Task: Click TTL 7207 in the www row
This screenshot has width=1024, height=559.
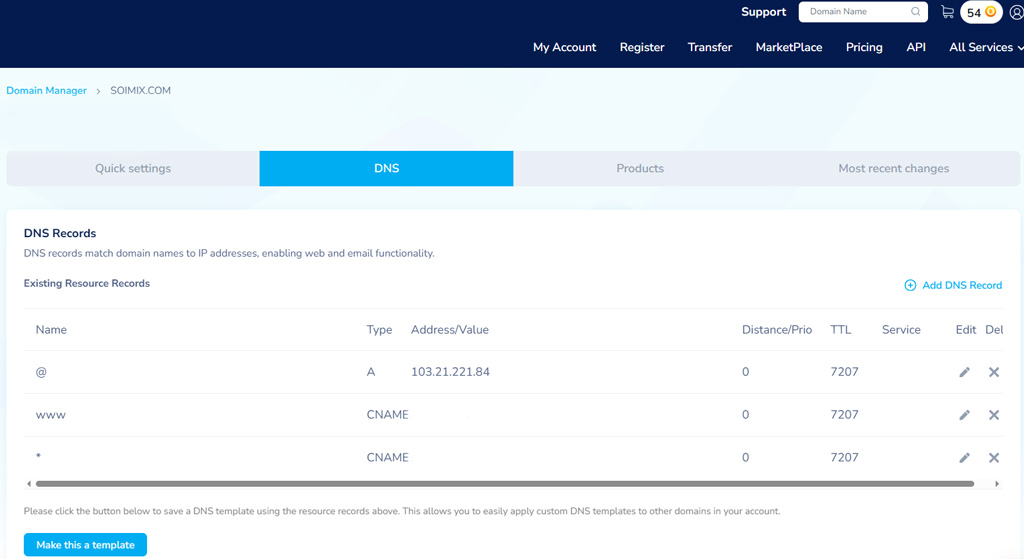Action: pos(844,415)
